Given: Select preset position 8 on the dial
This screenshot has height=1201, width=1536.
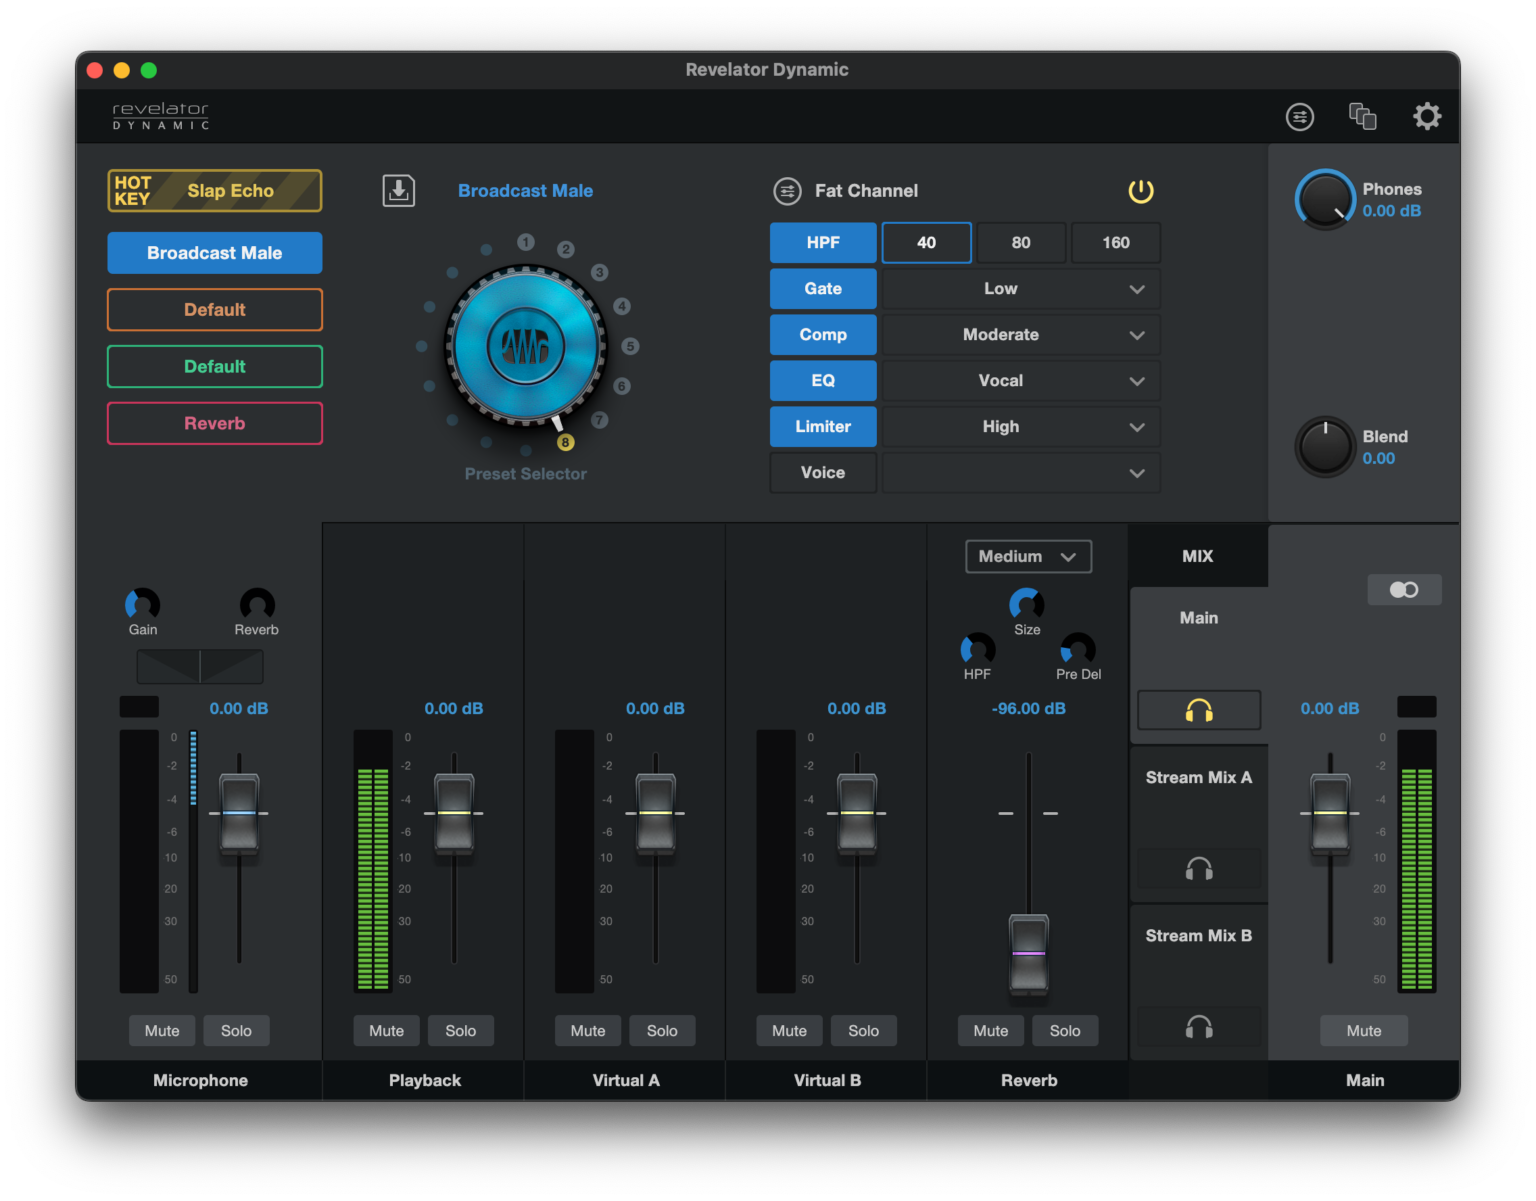Looking at the screenshot, I should point(565,442).
